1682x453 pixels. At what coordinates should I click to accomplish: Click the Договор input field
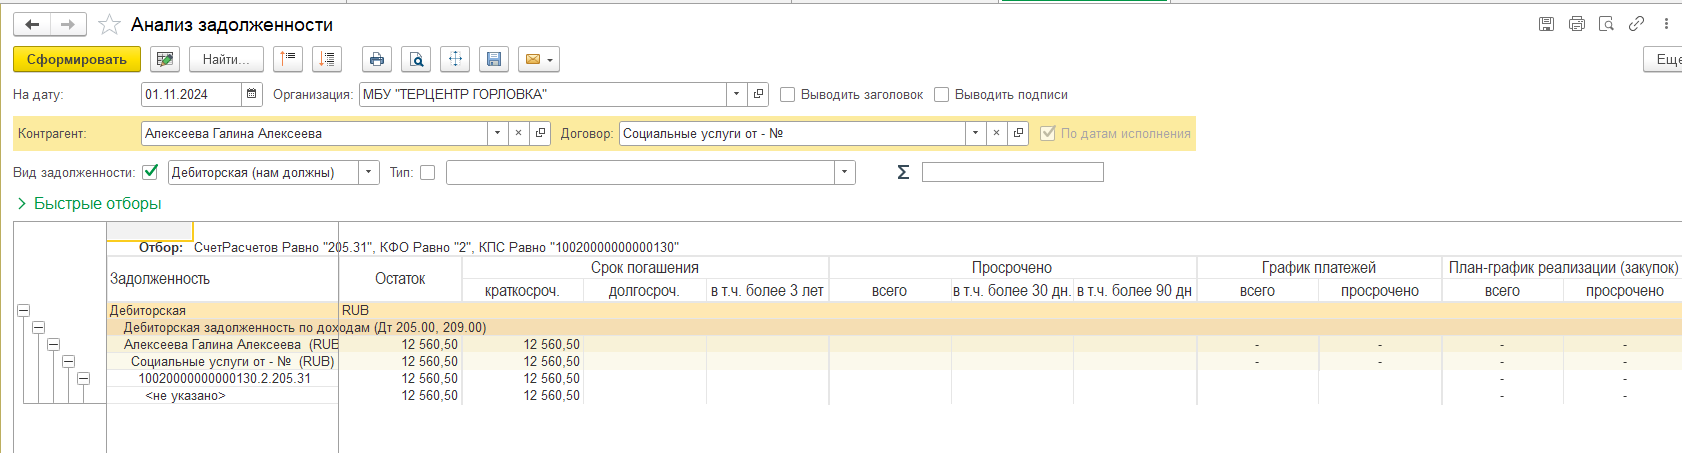(x=792, y=133)
